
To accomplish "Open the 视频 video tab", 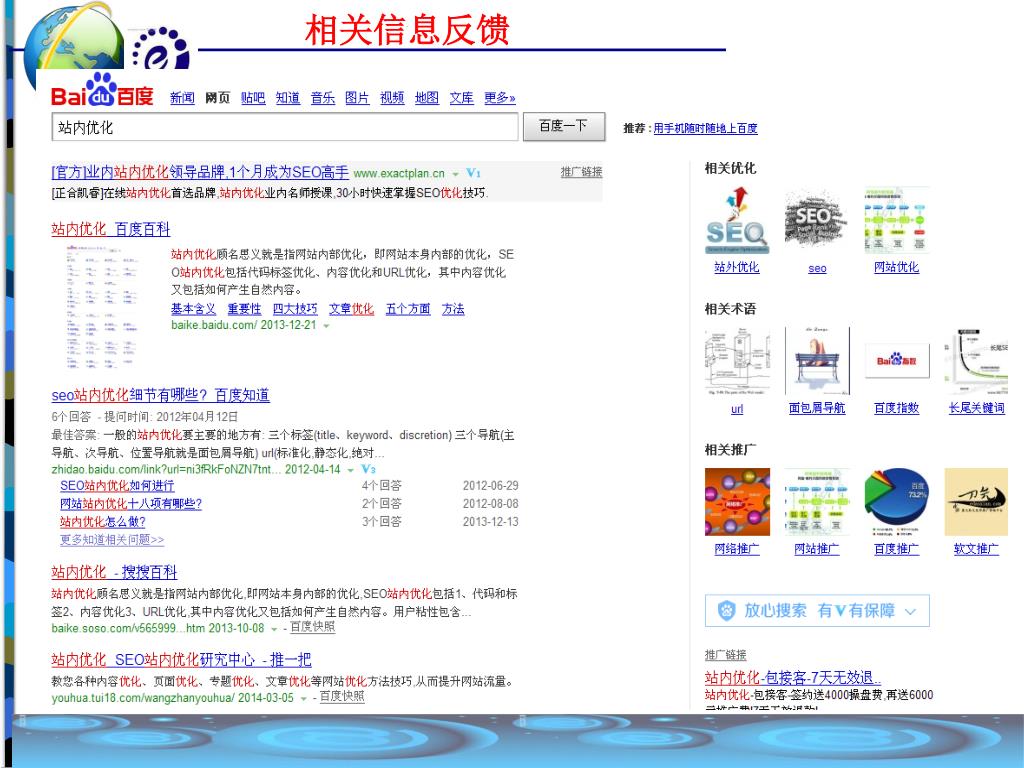I will [x=392, y=98].
